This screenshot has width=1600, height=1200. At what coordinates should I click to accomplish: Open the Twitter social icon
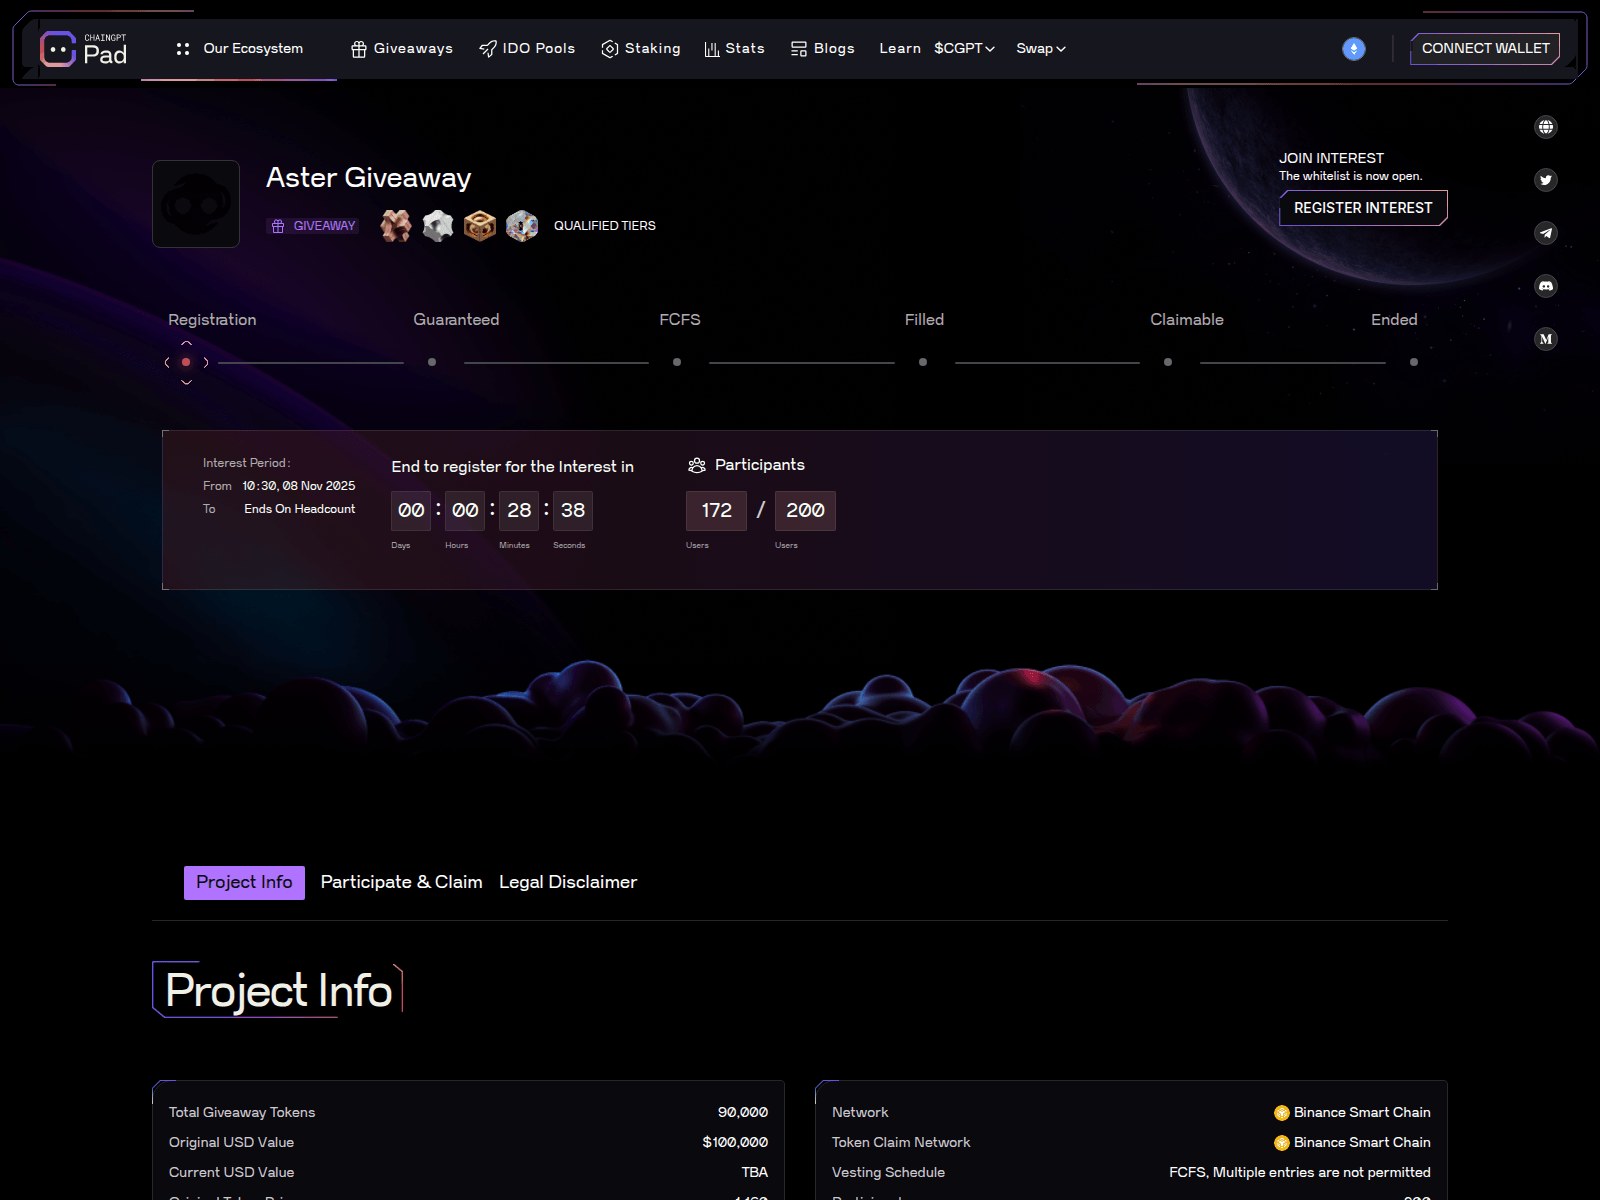(x=1546, y=180)
